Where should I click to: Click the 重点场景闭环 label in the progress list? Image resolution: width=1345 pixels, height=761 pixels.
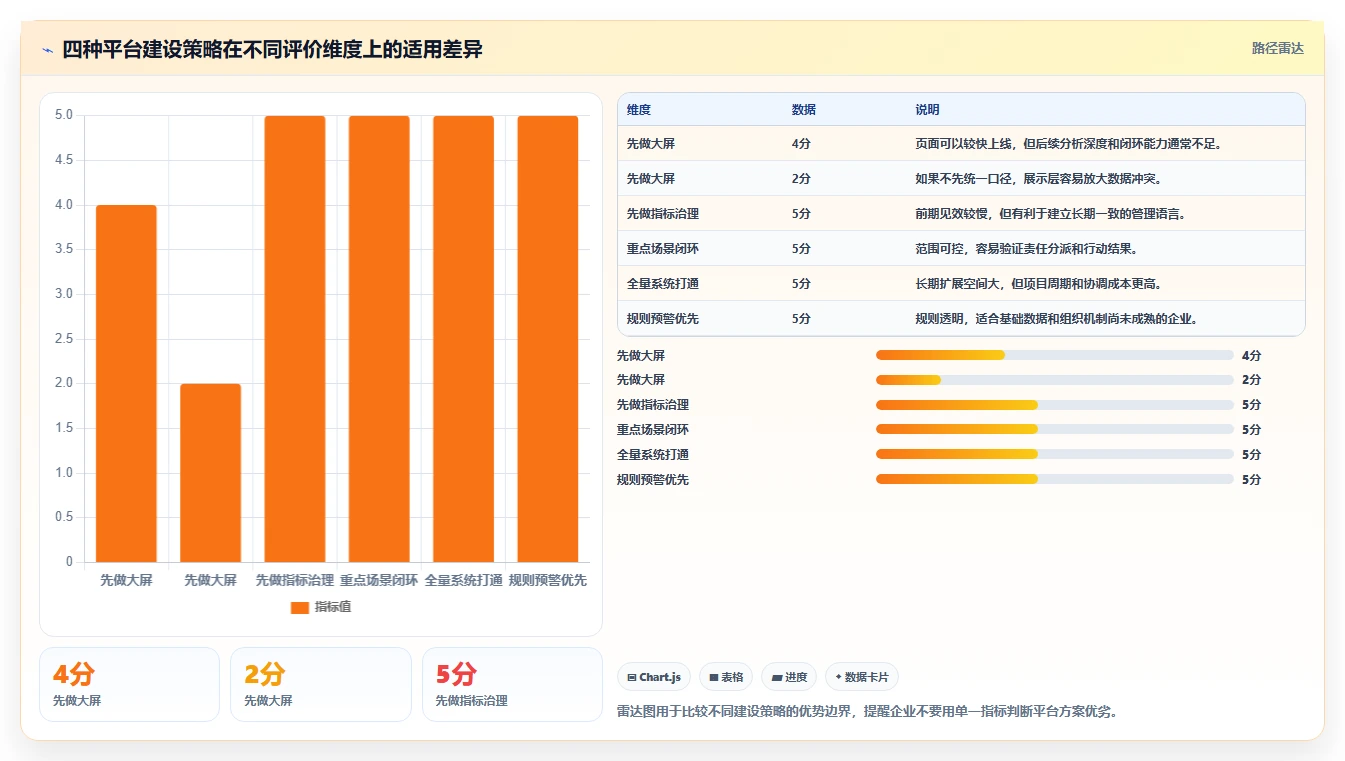(653, 430)
